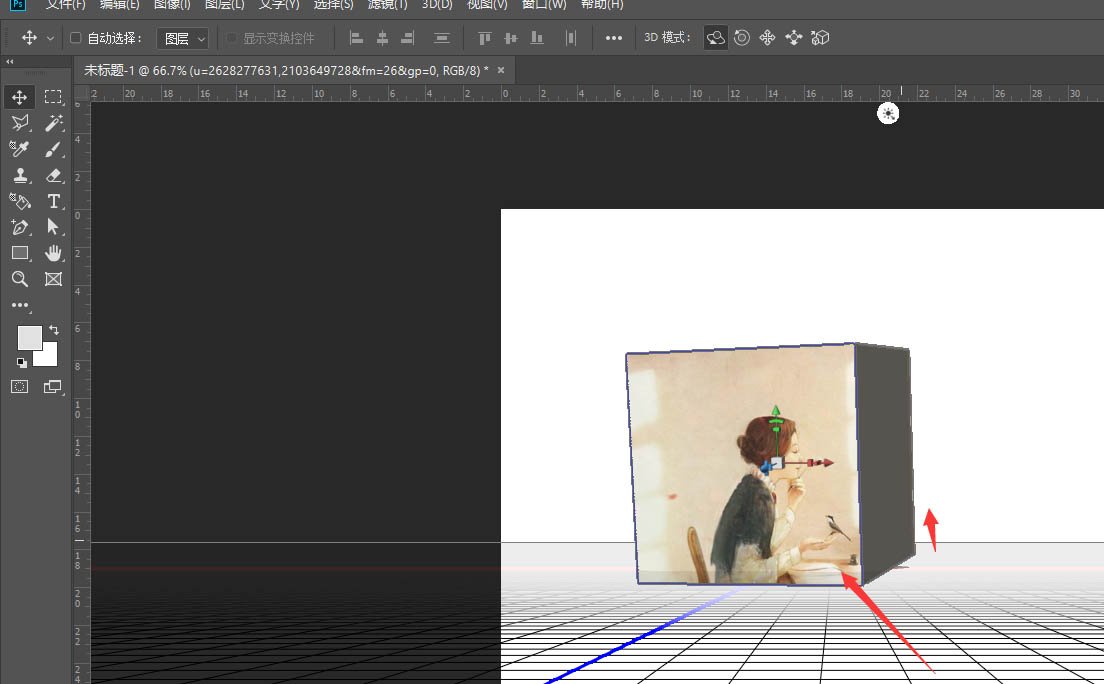Pick the Eyedropper tool
Screen dimensions: 1104x684
18,149
